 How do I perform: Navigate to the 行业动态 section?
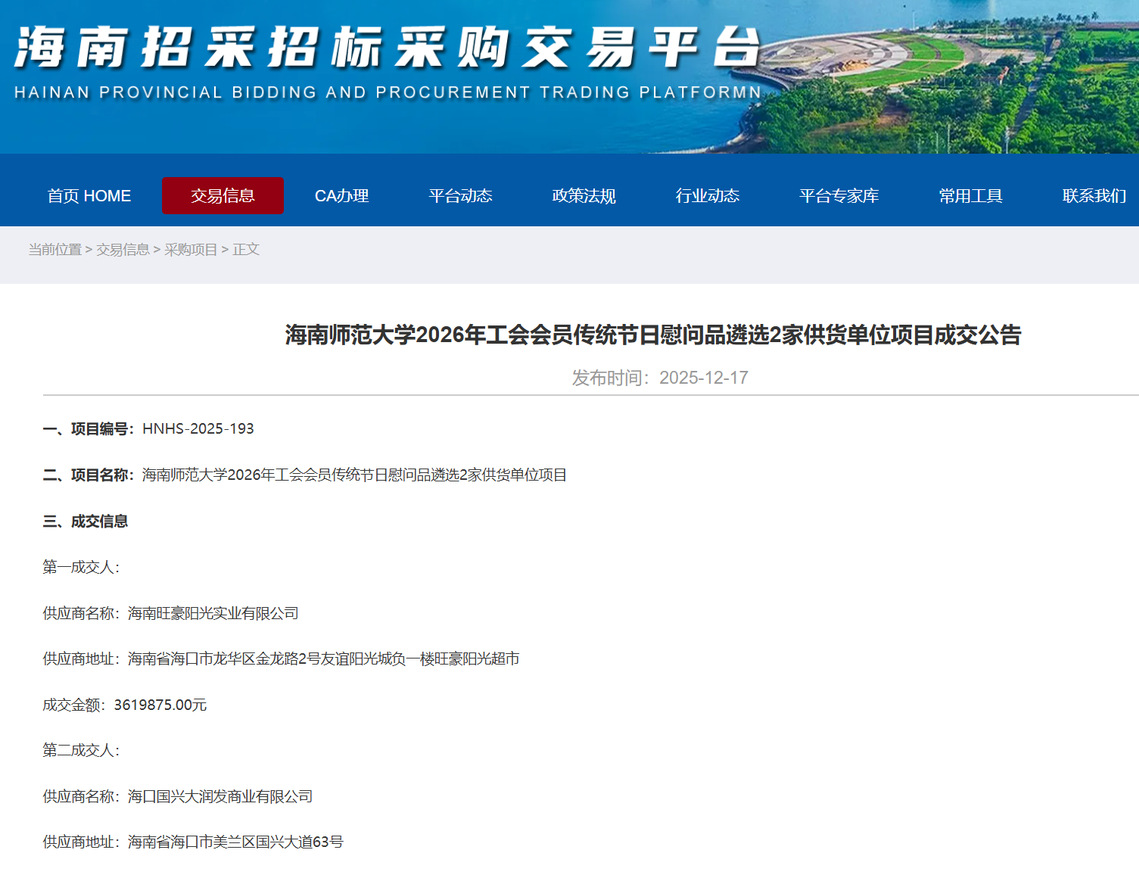click(708, 196)
